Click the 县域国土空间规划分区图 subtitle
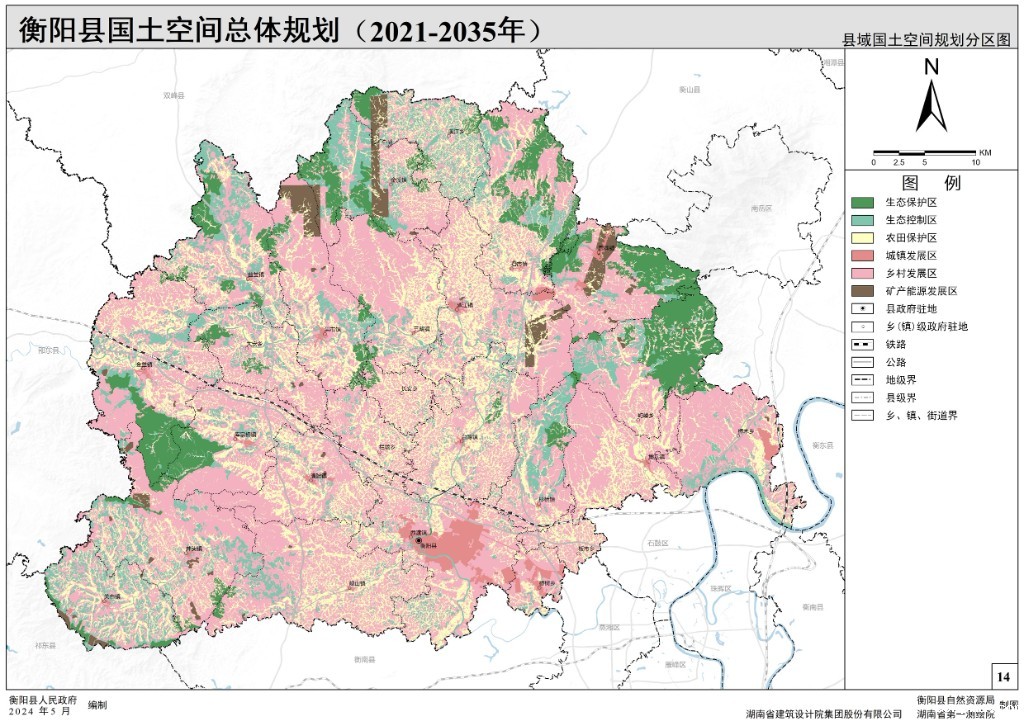The image size is (1024, 724). [927, 41]
